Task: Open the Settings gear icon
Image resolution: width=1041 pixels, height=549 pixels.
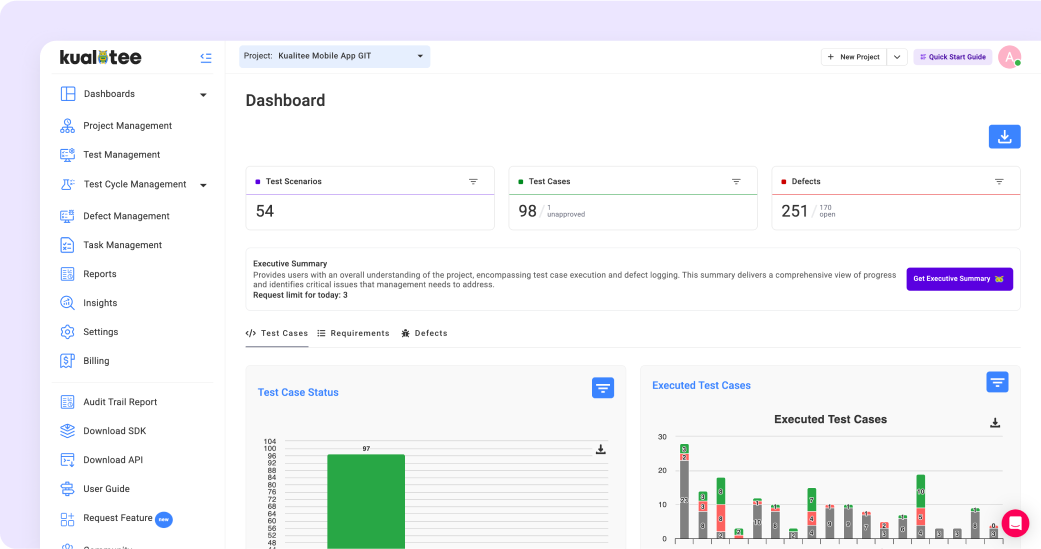Action: click(x=68, y=332)
